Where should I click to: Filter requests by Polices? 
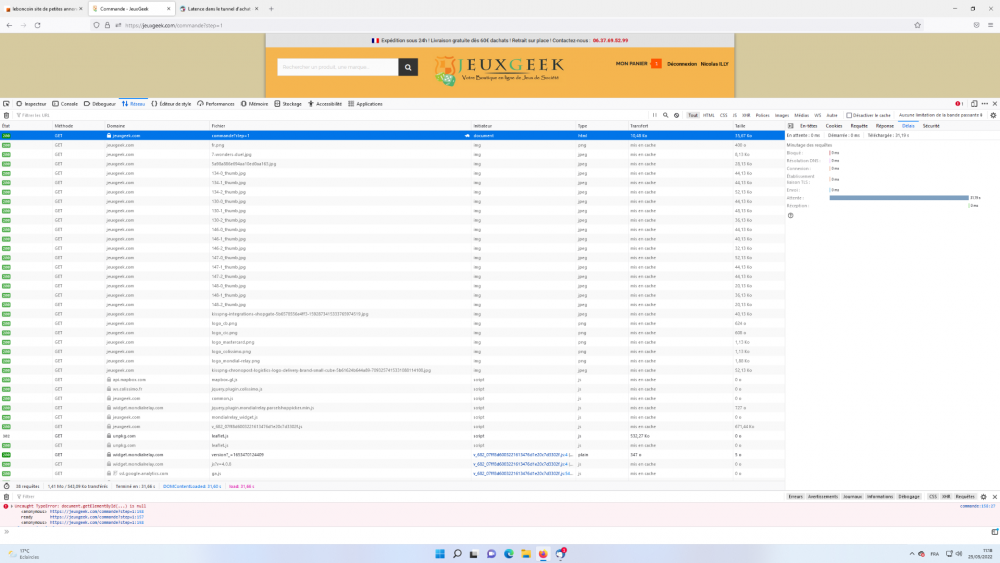pos(762,115)
